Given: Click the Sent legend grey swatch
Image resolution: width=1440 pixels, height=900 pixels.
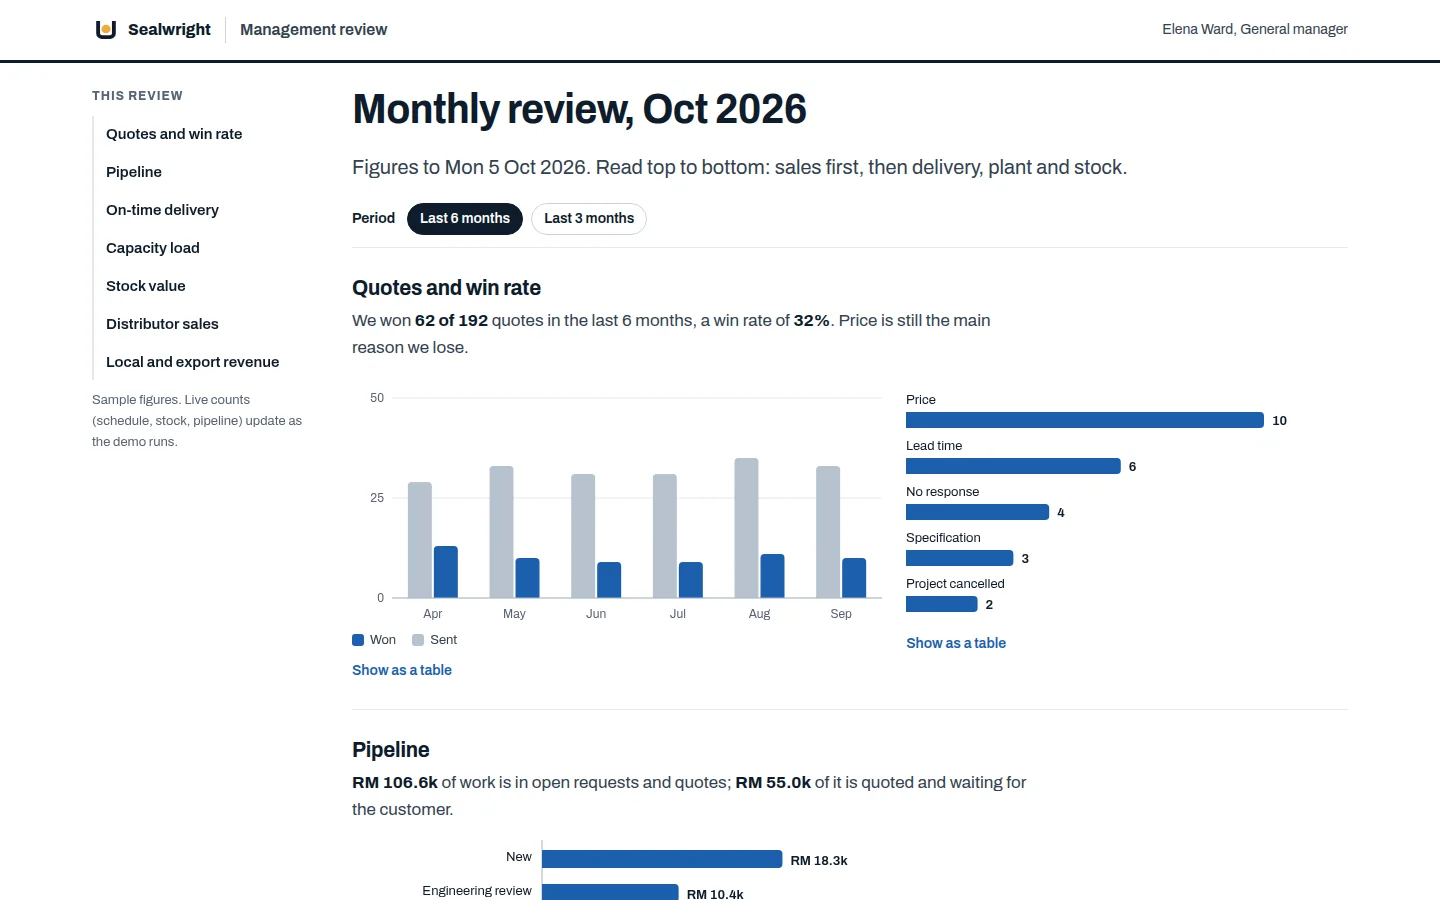Looking at the screenshot, I should [x=418, y=640].
